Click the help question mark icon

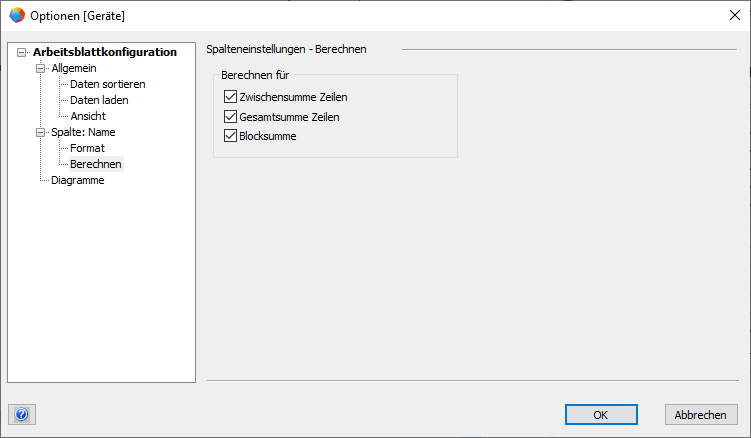click(22, 414)
